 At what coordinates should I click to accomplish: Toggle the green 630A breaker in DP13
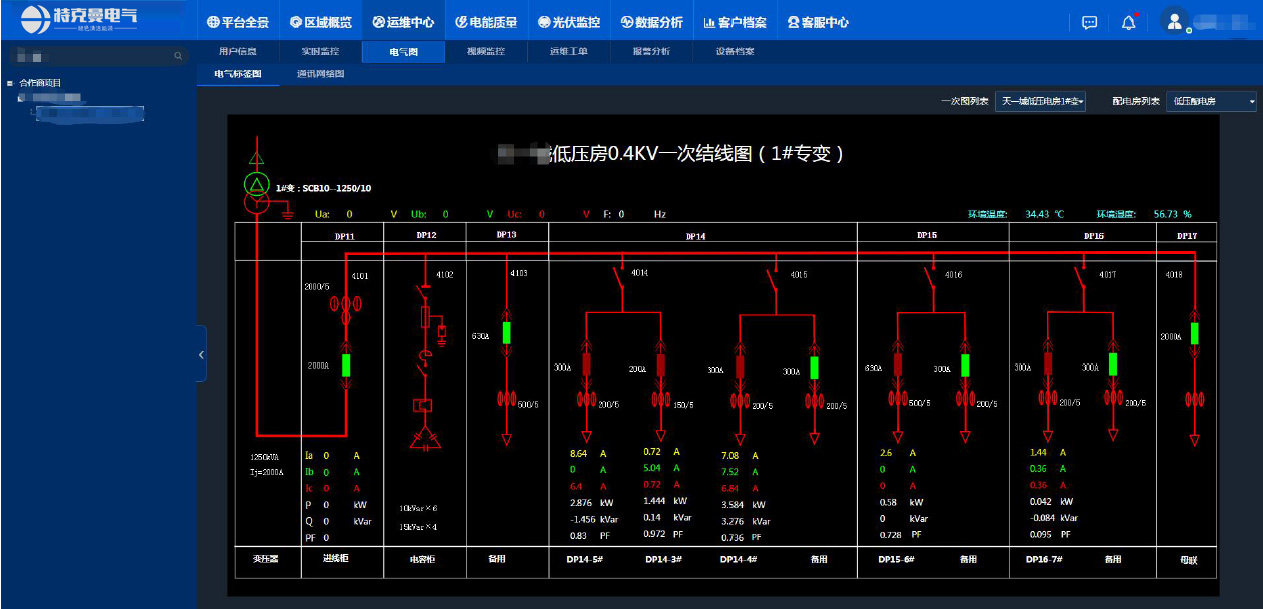(506, 333)
